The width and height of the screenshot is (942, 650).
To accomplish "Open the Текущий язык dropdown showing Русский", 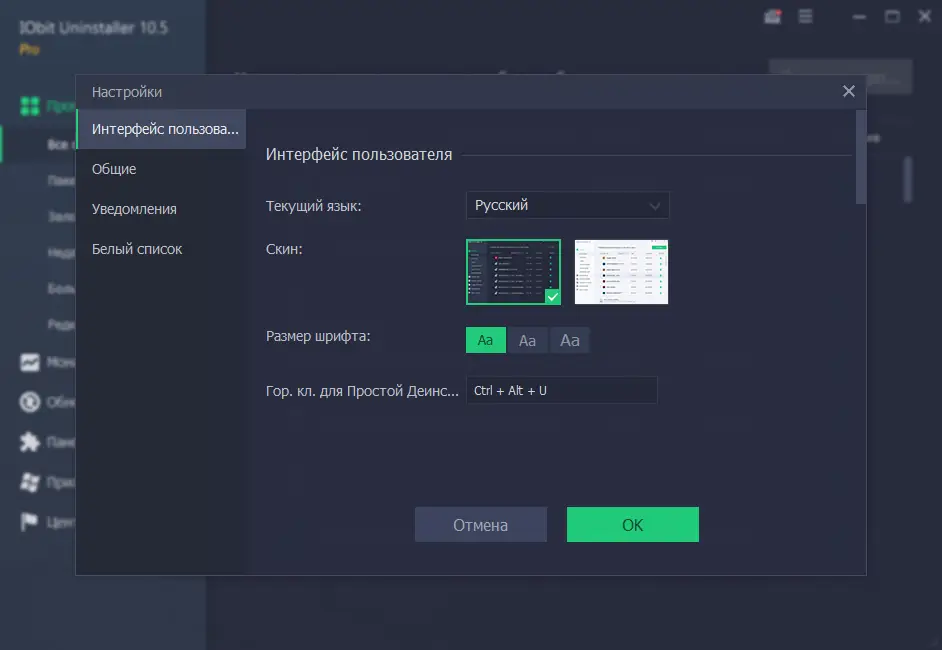I will pyautogui.click(x=567, y=205).
